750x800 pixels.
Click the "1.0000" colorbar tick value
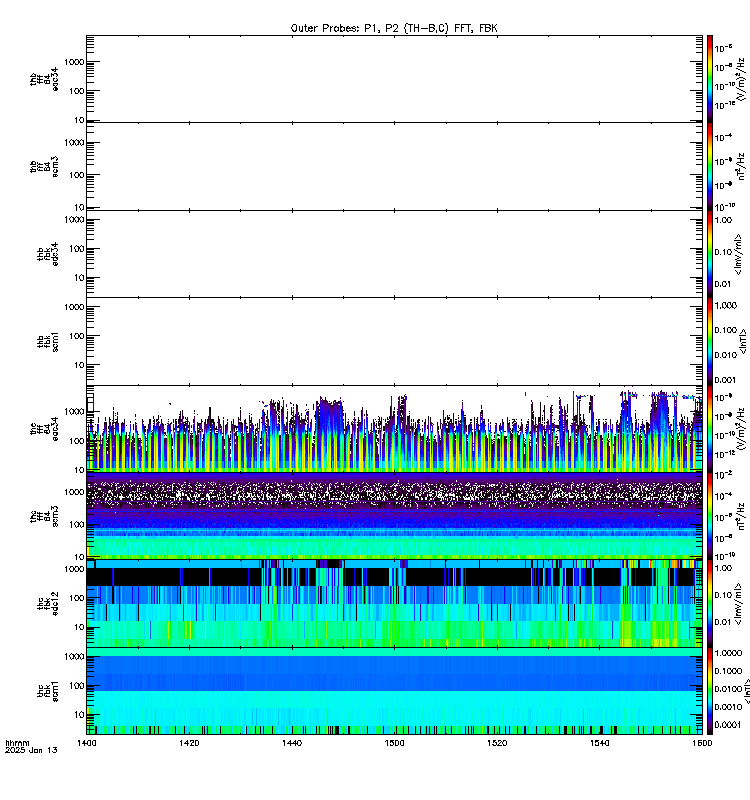[728, 653]
